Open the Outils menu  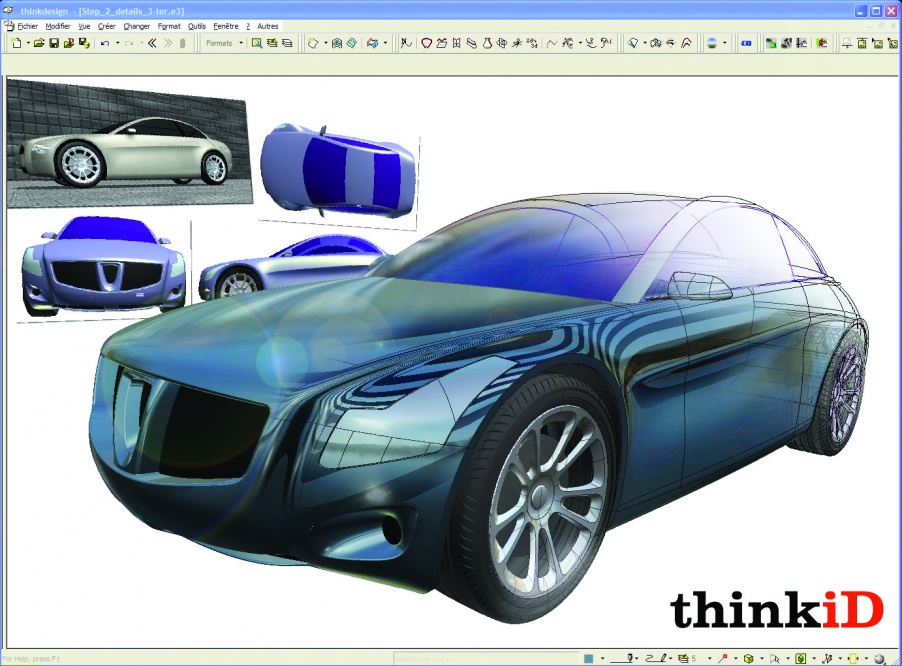tap(197, 26)
